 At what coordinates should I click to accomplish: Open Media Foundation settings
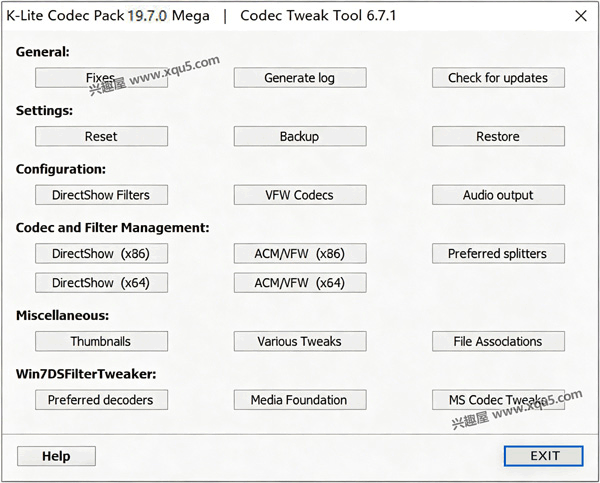click(x=300, y=400)
